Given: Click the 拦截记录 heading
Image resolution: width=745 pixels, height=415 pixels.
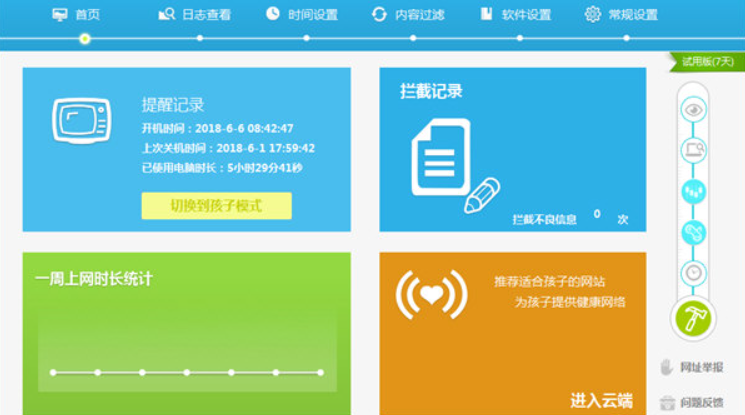Looking at the screenshot, I should click(431, 91).
